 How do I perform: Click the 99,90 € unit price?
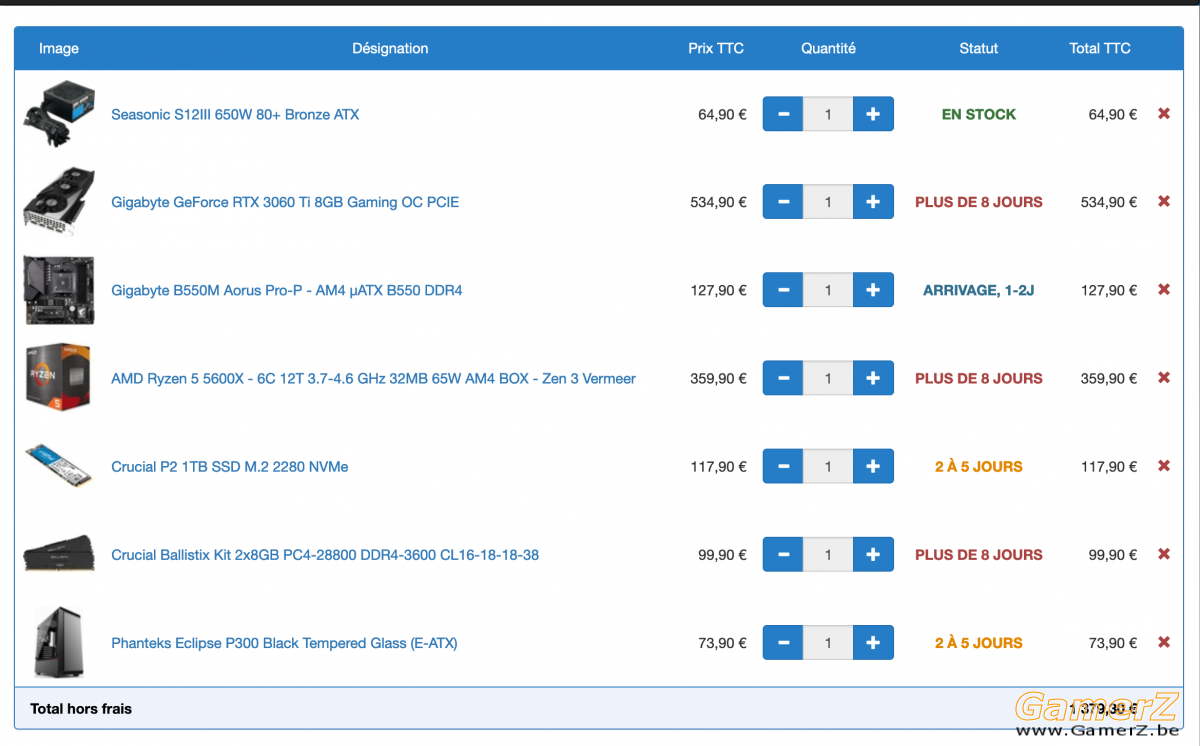[722, 554]
